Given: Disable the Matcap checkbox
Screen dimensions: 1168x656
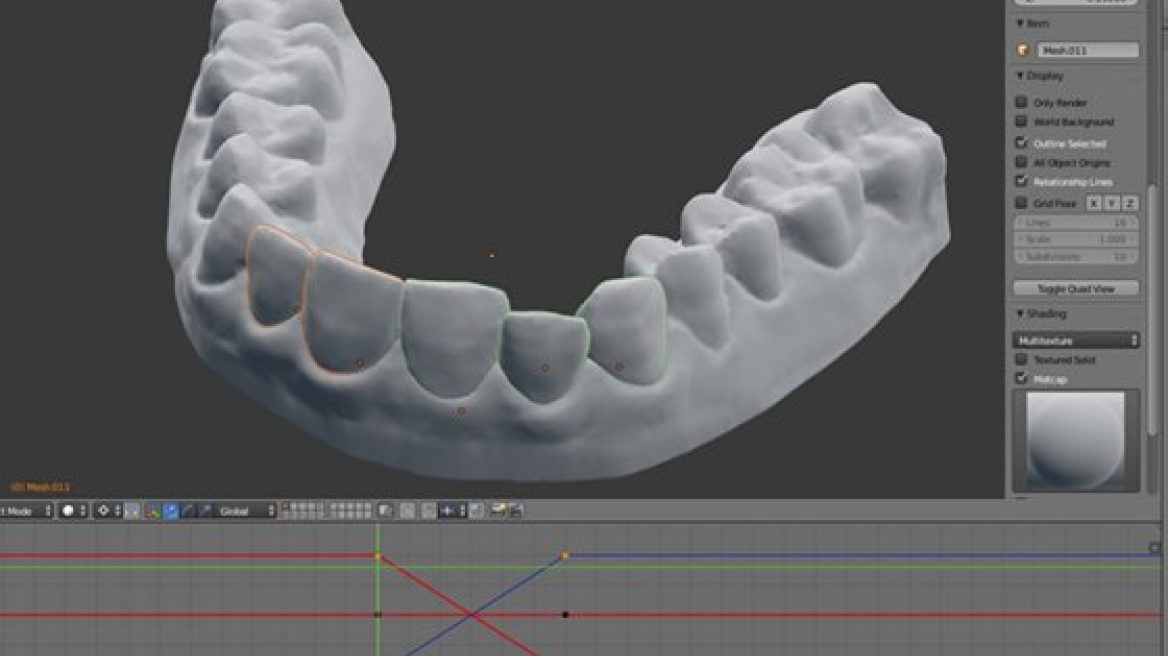Looking at the screenshot, I should 1021,379.
